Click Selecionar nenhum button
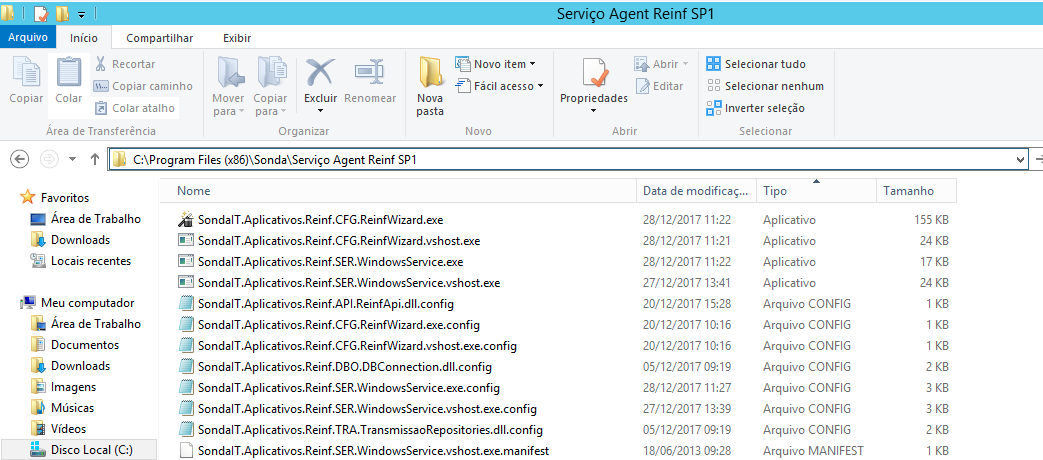Viewport: 1043px width, 460px height. pos(764,86)
